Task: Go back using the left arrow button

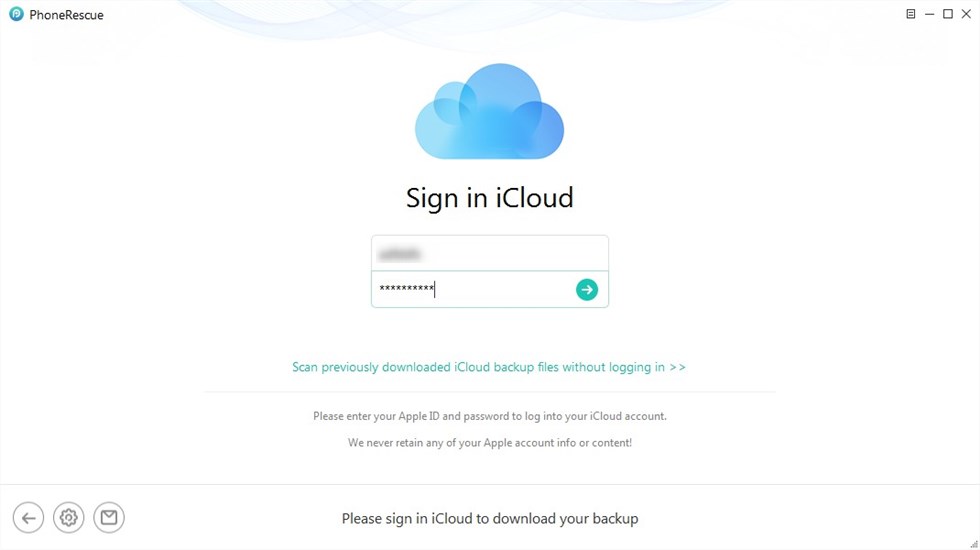Action: tap(28, 518)
